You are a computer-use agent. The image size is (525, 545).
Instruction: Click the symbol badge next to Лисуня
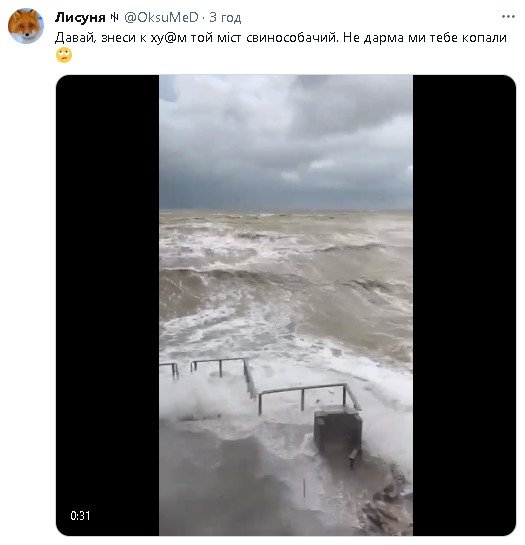click(x=114, y=17)
